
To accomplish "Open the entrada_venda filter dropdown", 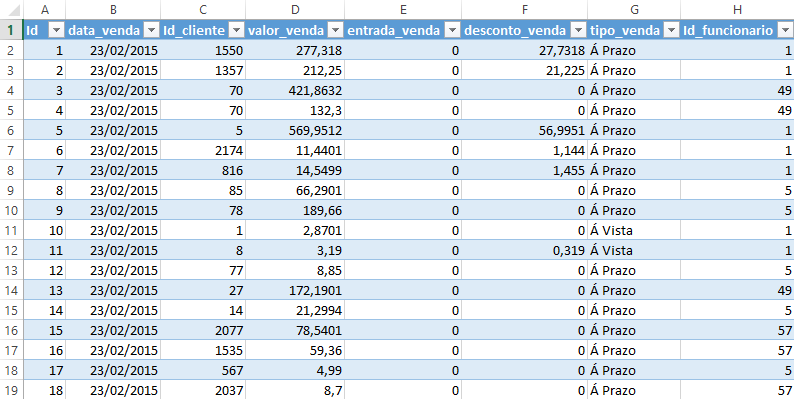I will [452, 31].
